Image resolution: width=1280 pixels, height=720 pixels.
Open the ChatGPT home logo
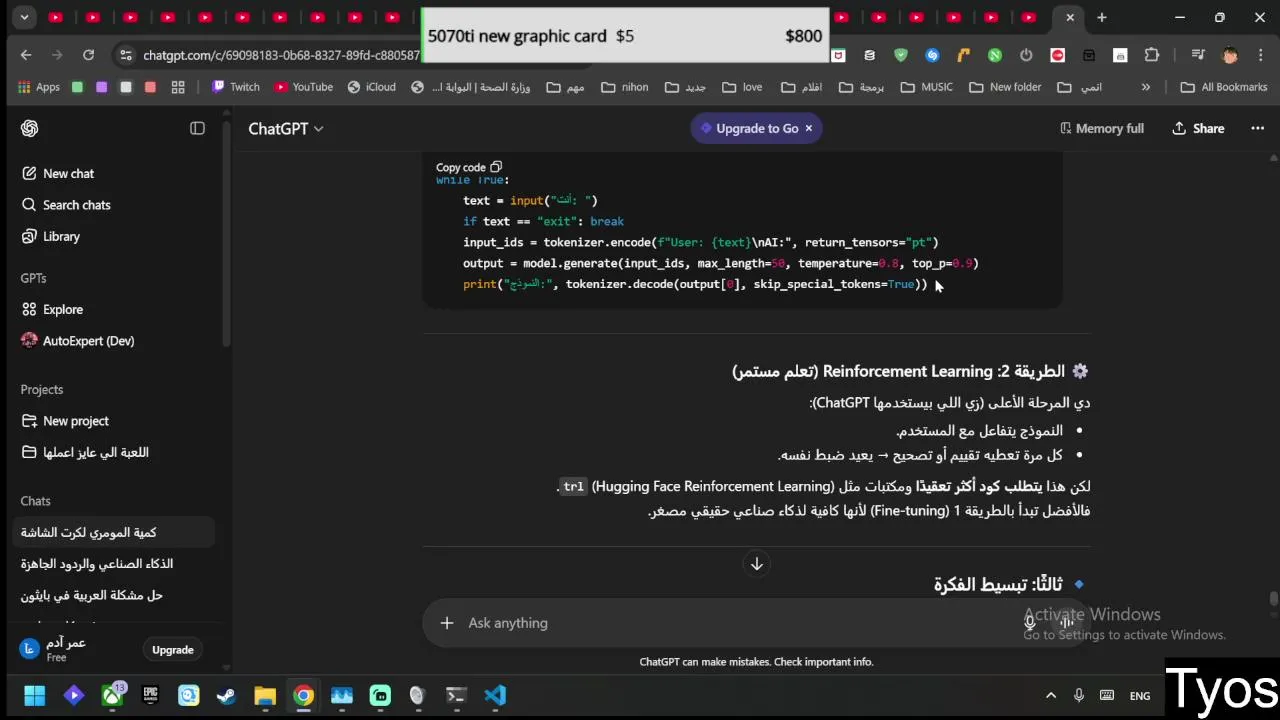(30, 128)
